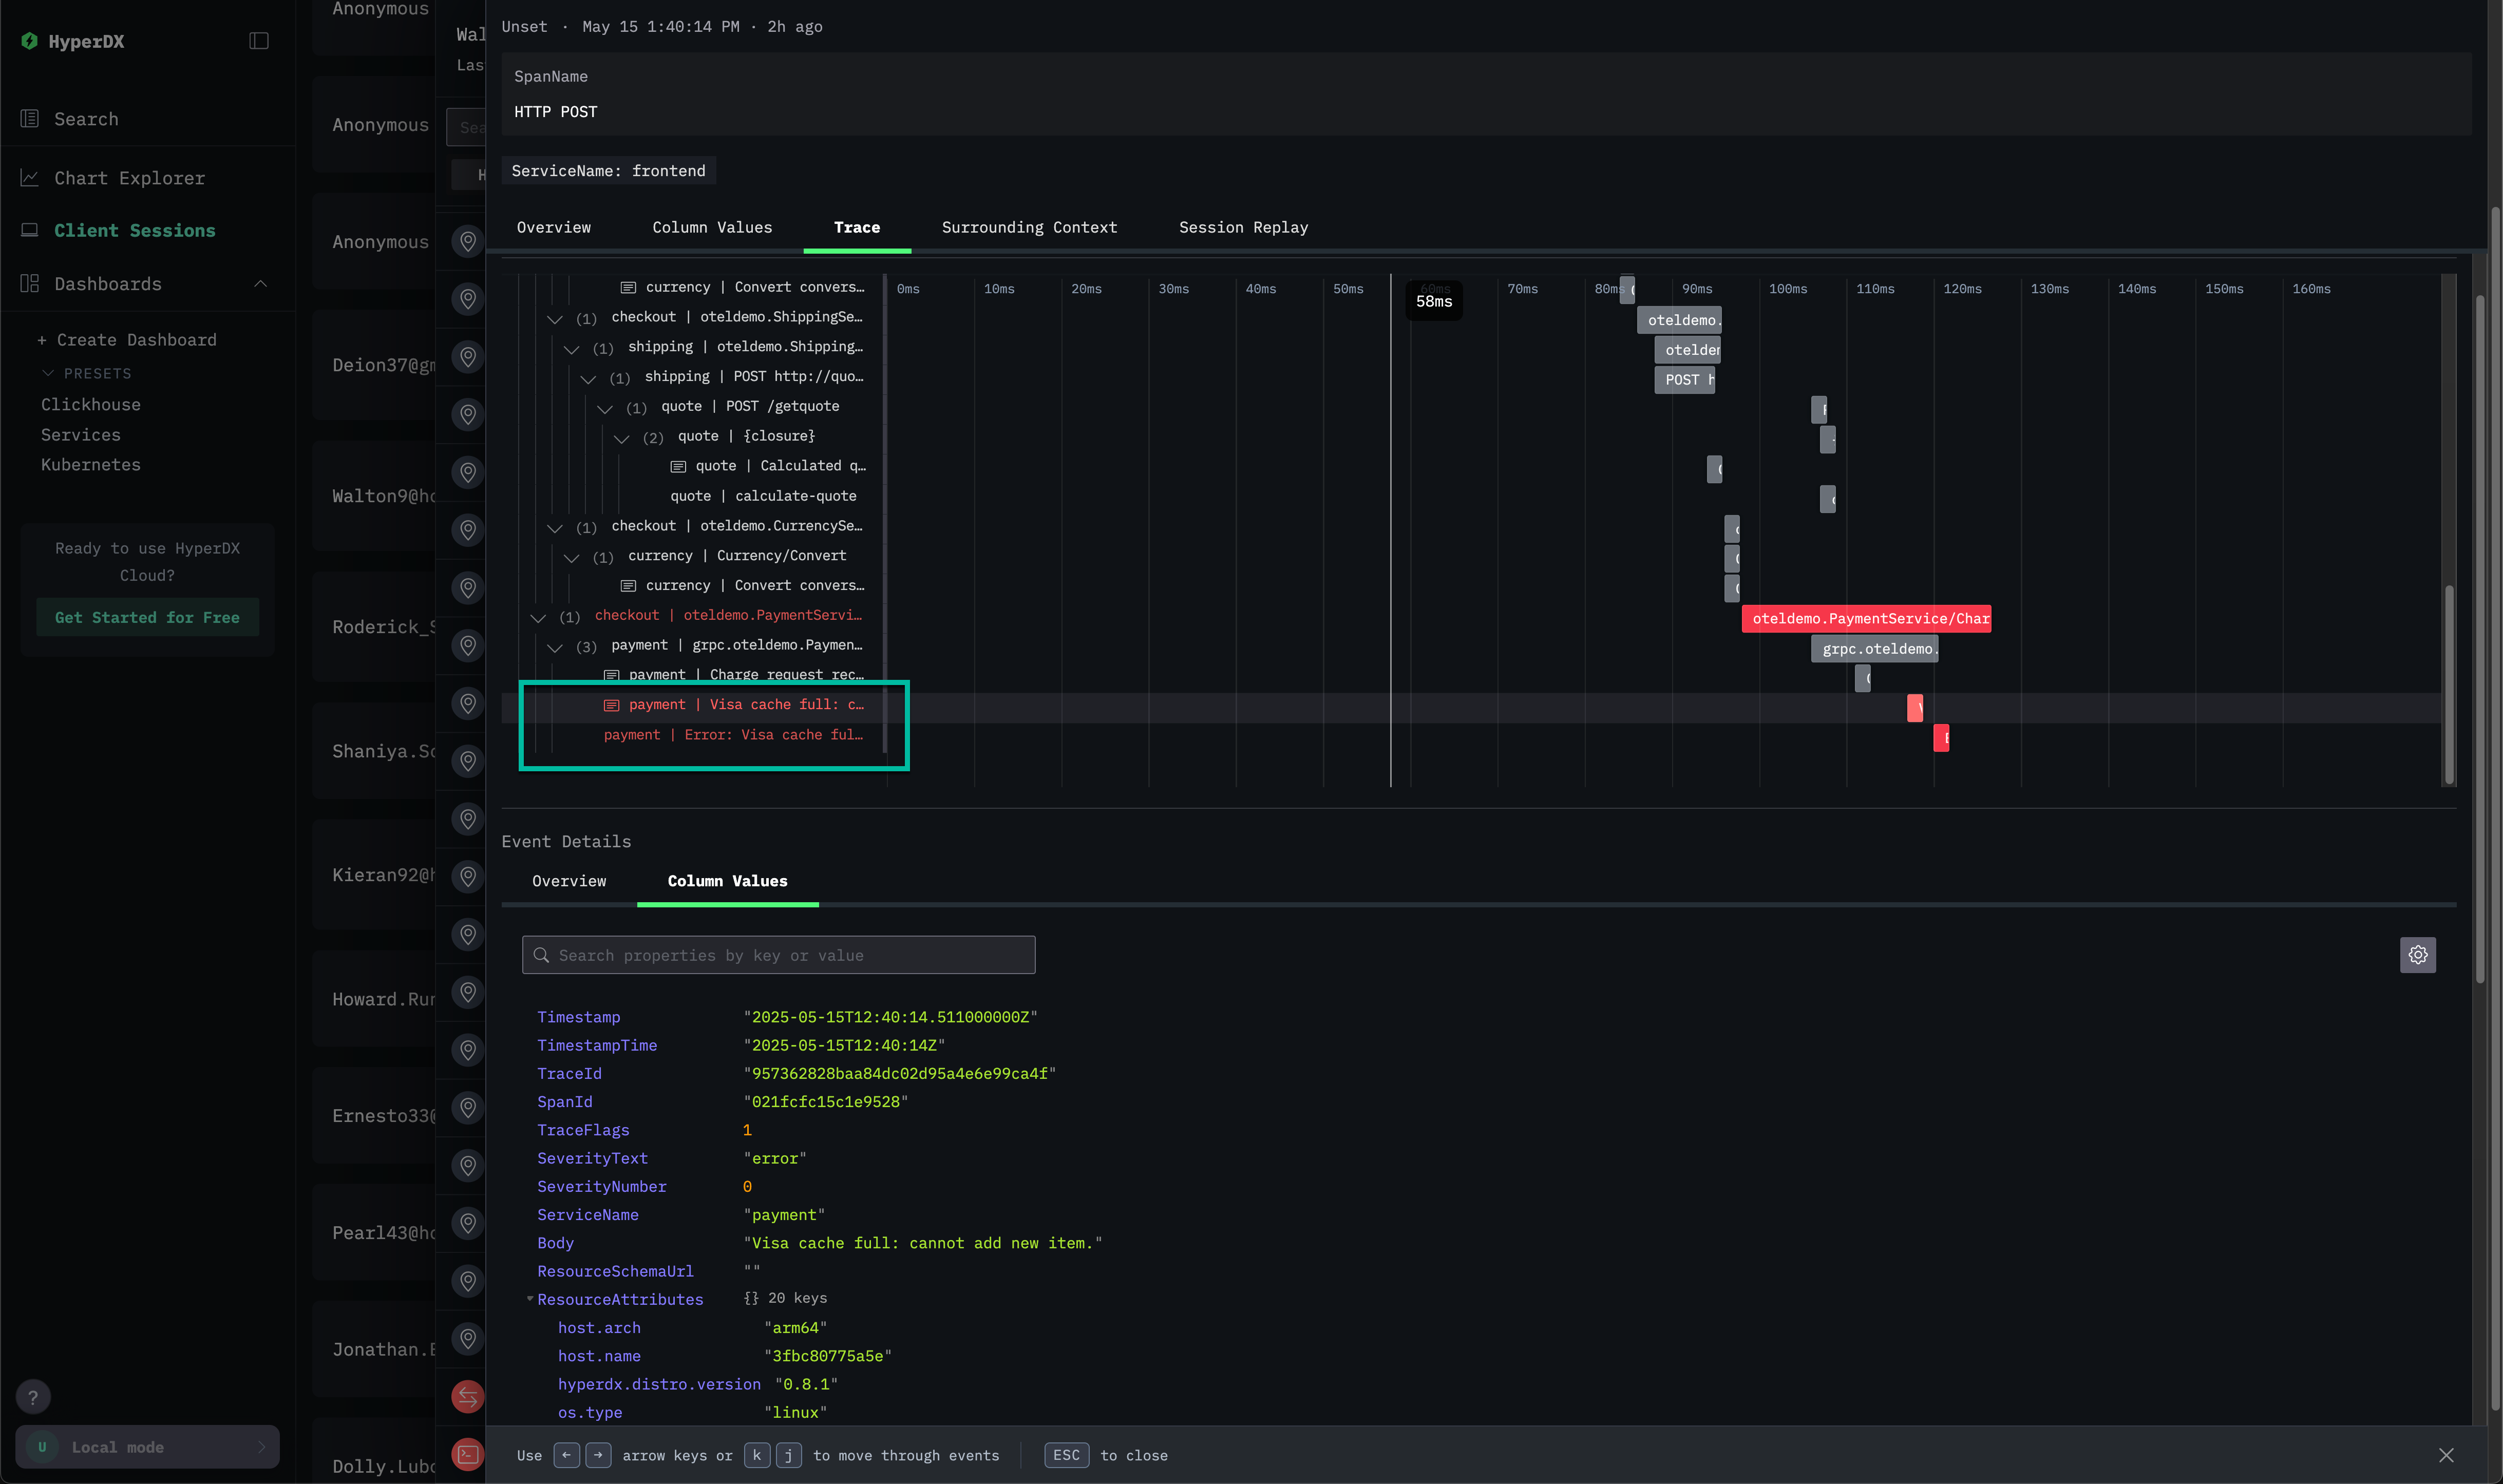Open Chart Explorer in the sidebar
Screen dimensions: 2503x1484
click(x=129, y=178)
